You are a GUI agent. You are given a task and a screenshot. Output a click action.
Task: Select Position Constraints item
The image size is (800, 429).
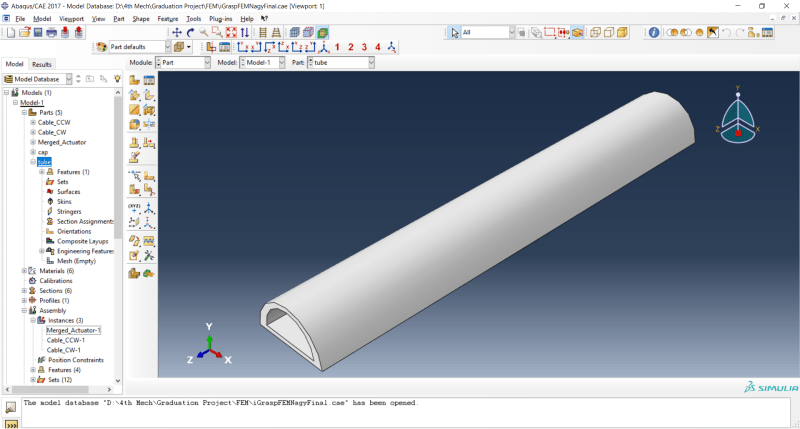tap(76, 360)
